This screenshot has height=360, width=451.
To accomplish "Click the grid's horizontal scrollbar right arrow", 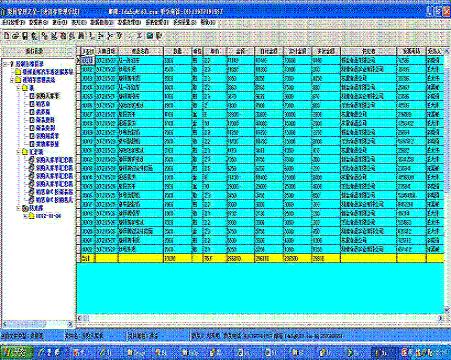I will [x=441, y=318].
